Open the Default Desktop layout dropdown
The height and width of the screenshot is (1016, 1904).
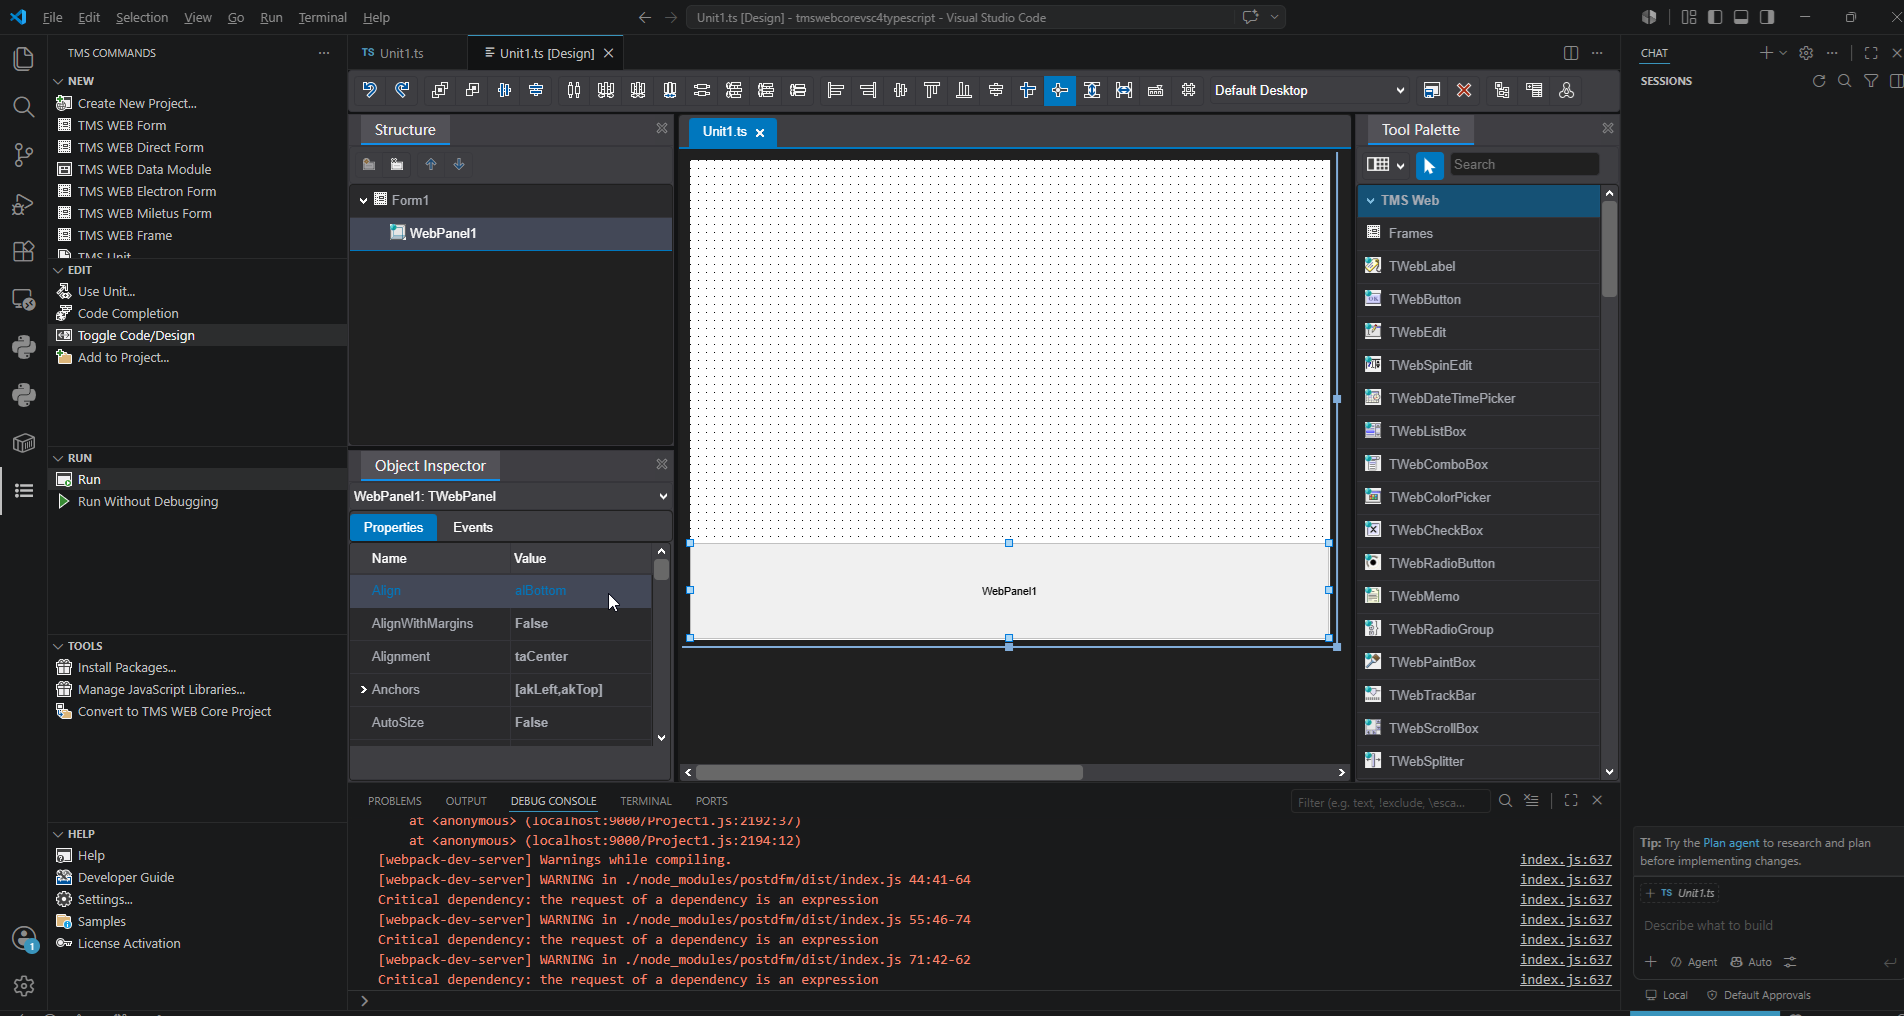[x=1309, y=90]
